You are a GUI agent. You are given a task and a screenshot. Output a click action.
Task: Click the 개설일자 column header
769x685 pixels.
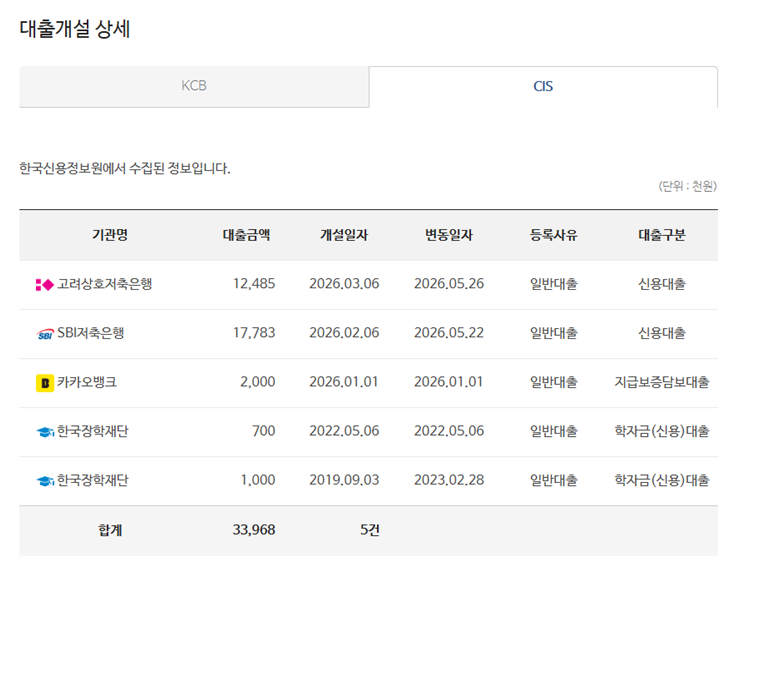click(x=344, y=235)
